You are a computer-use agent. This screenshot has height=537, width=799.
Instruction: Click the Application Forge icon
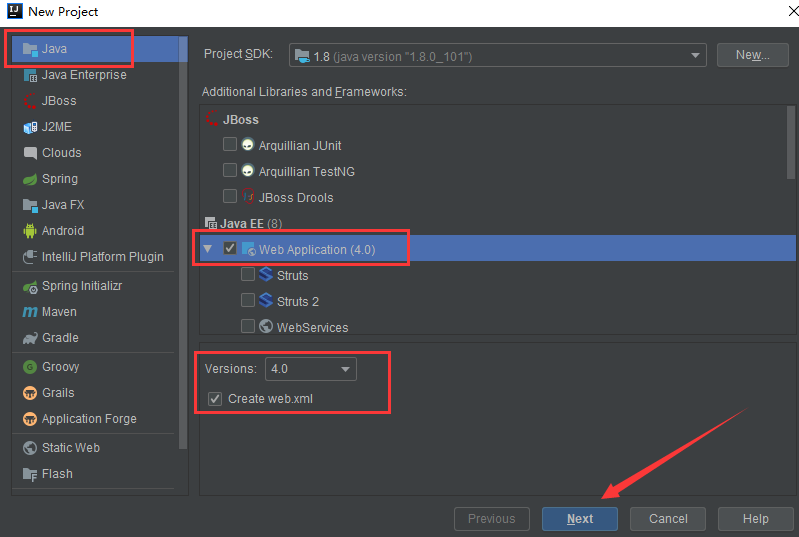click(x=30, y=419)
